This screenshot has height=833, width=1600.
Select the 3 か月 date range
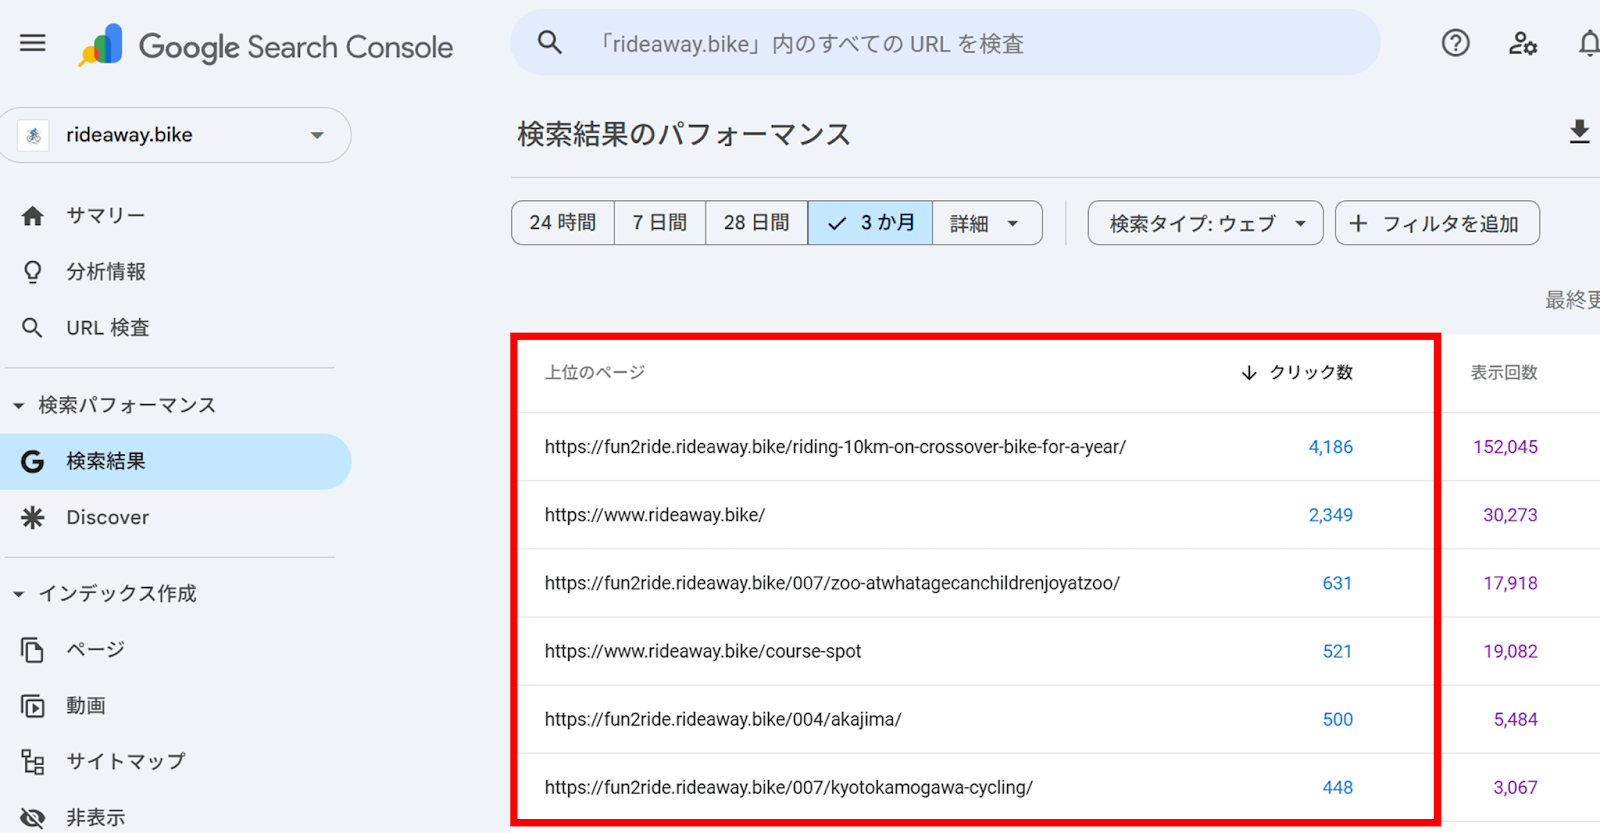(x=870, y=223)
